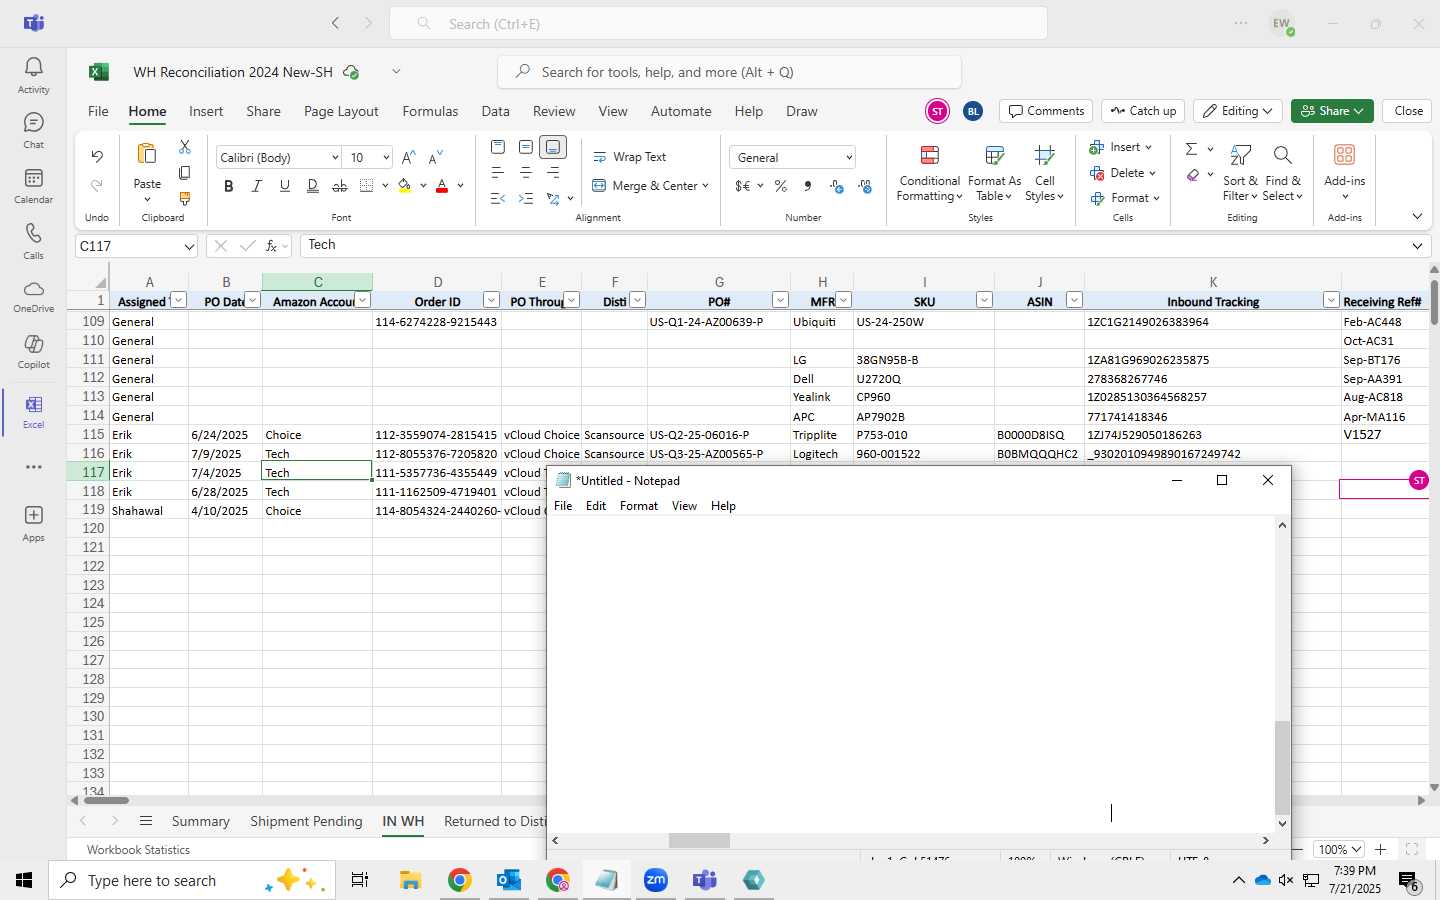Screen dimensions: 1440x900
Task: Open the Insert cells dropdown
Action: (1121, 147)
